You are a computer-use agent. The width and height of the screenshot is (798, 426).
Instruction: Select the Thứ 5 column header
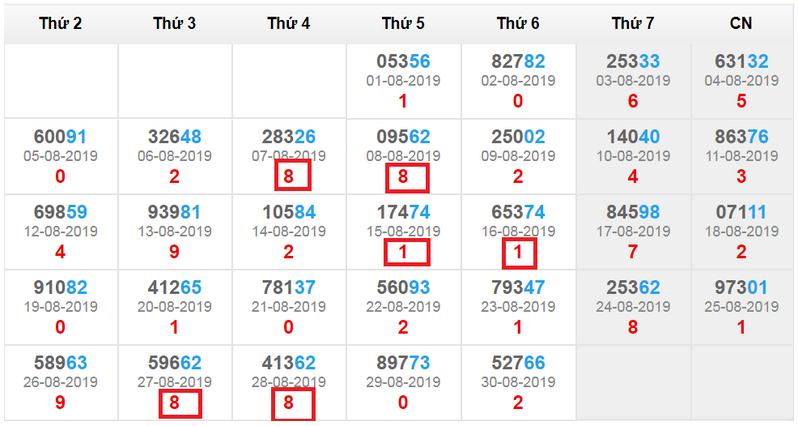tap(404, 23)
